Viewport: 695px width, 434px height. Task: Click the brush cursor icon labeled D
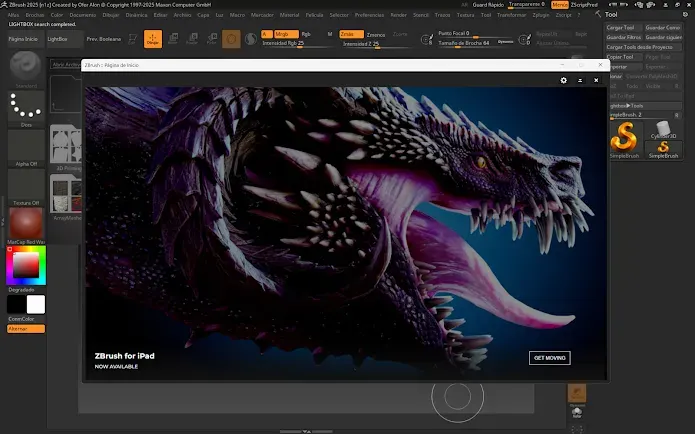pyautogui.click(x=524, y=40)
